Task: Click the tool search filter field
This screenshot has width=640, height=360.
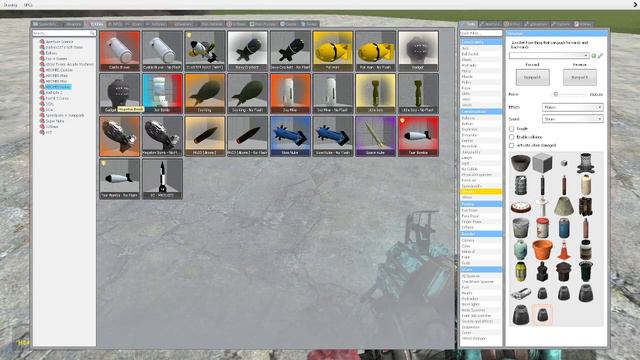Action: pos(481,33)
